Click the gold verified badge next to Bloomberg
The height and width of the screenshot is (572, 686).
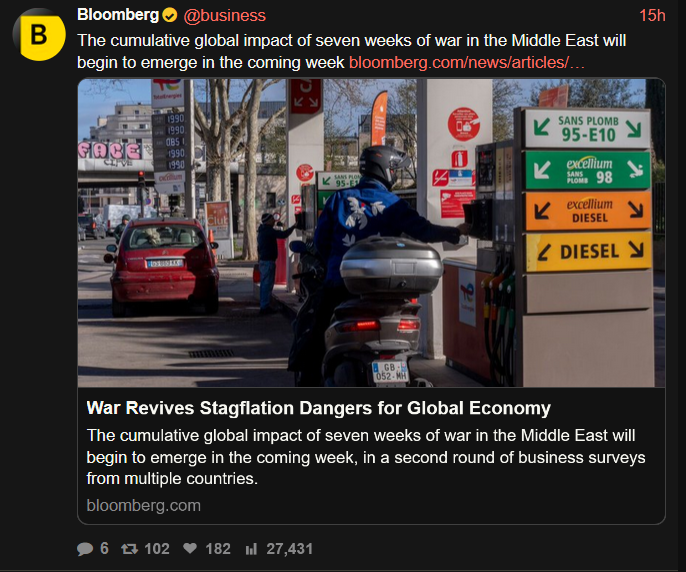tap(170, 16)
